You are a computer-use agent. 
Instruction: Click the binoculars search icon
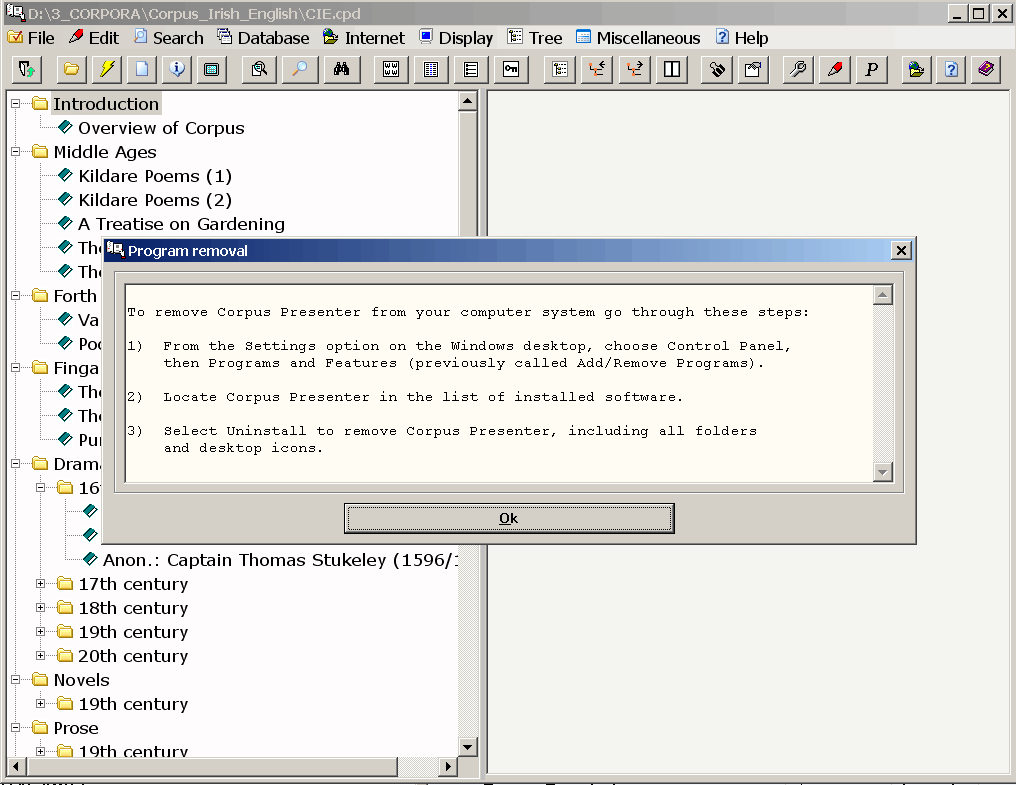(340, 69)
